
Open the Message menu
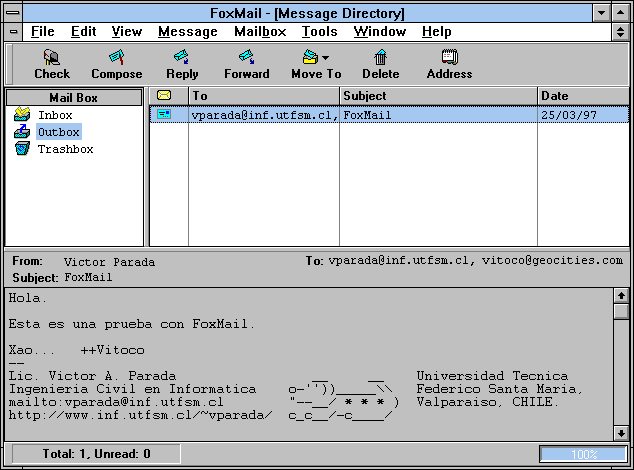[x=188, y=32]
